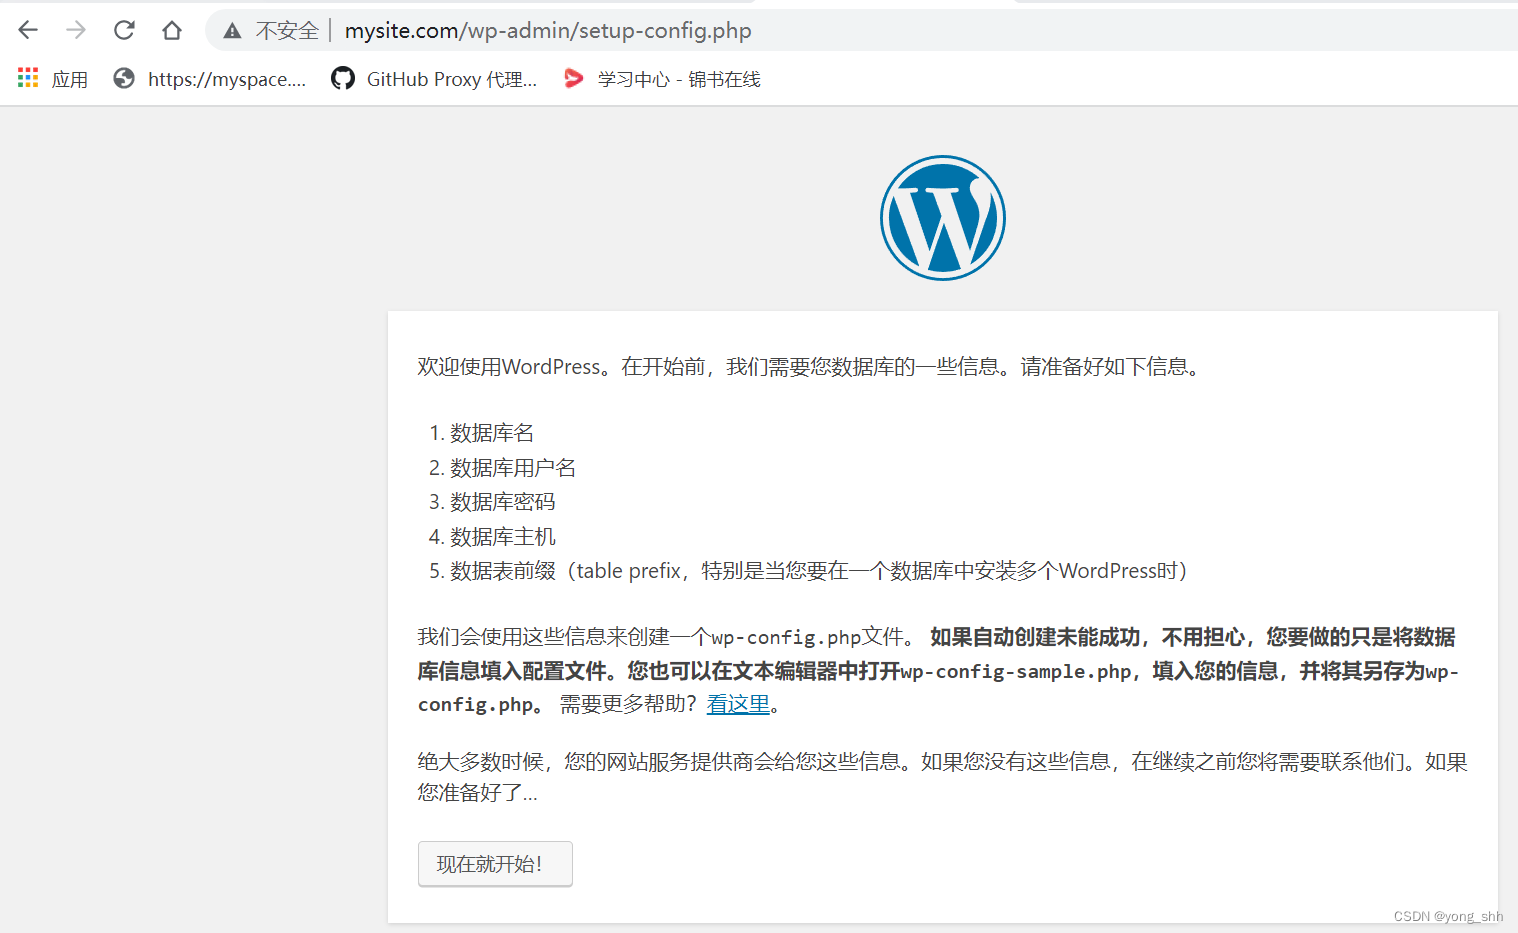The image size is (1518, 933).
Task: Open the https://myspace.... bookmark
Action: [x=228, y=78]
